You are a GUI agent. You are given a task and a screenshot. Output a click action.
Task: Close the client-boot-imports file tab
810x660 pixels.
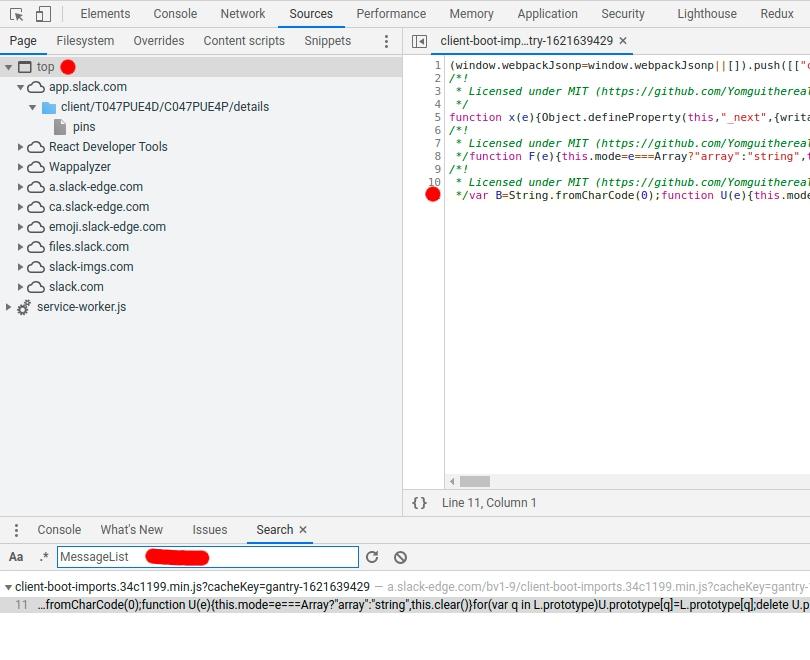pyautogui.click(x=623, y=41)
